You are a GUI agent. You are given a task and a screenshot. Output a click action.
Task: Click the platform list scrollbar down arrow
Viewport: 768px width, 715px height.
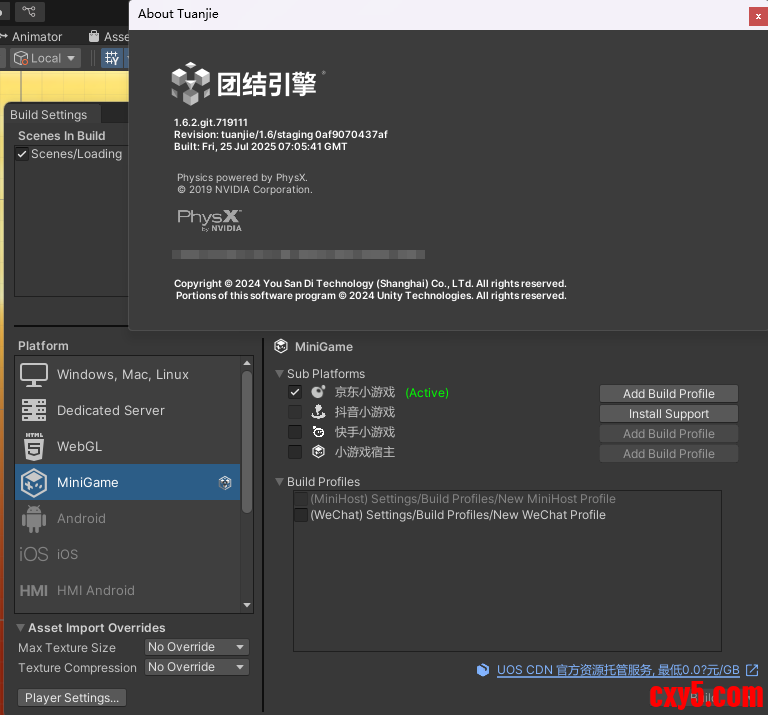247,605
